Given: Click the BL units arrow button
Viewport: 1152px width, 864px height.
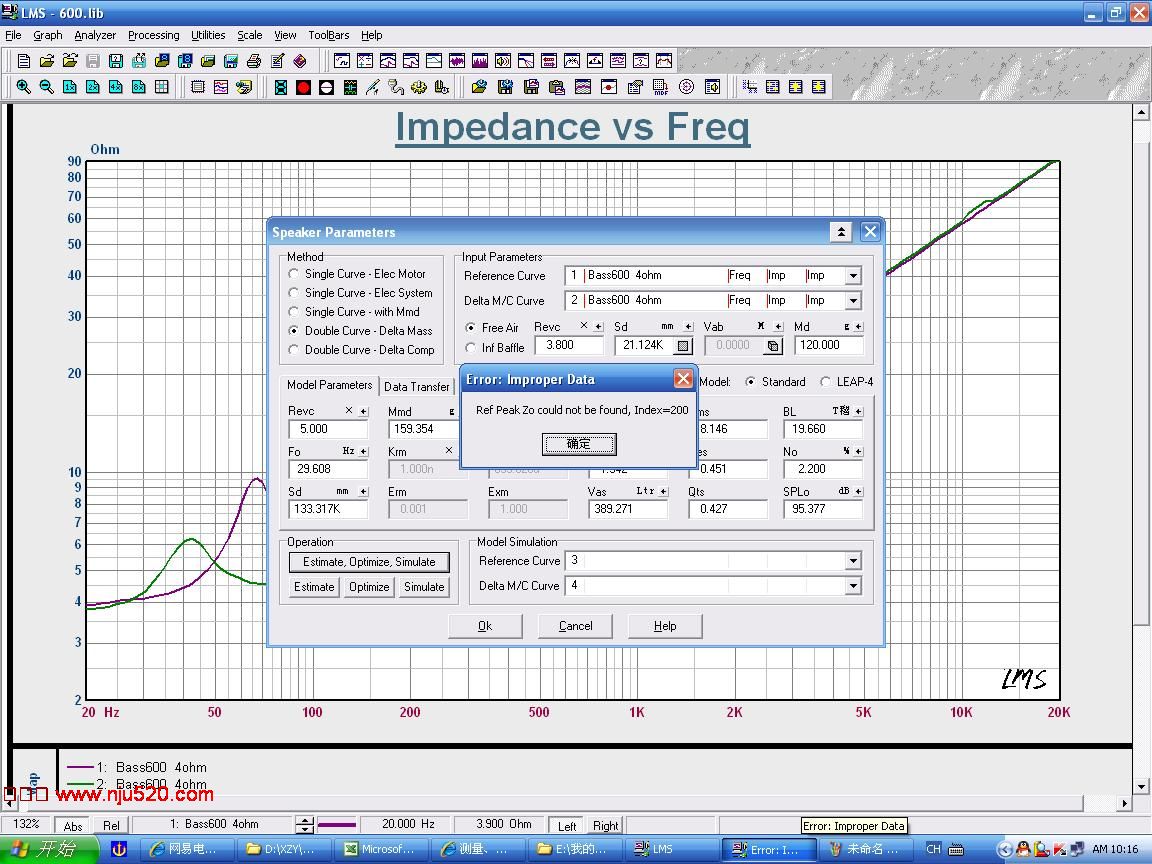Looking at the screenshot, I should (858, 411).
